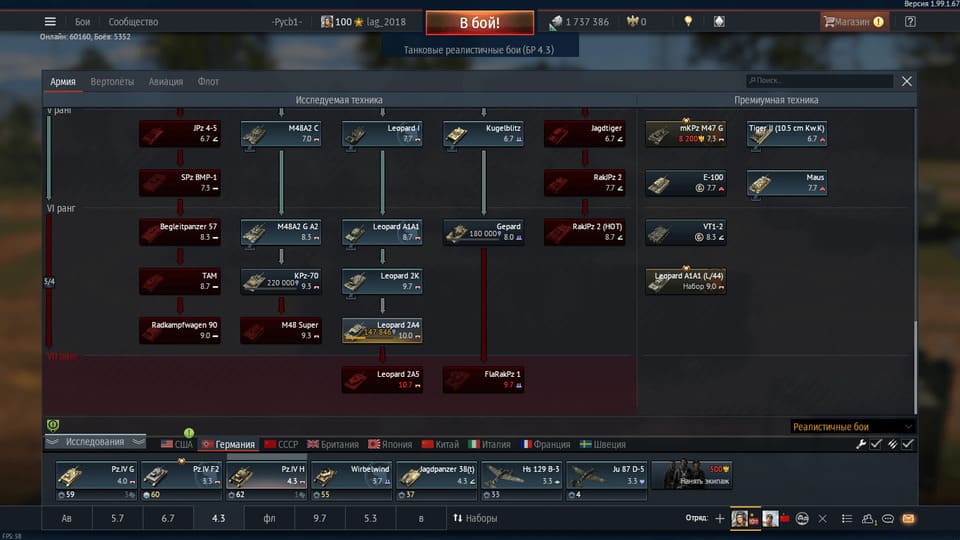Image resolution: width=960 pixels, height=540 pixels.
Task: Select the Германия nation tab
Action: coord(228,444)
